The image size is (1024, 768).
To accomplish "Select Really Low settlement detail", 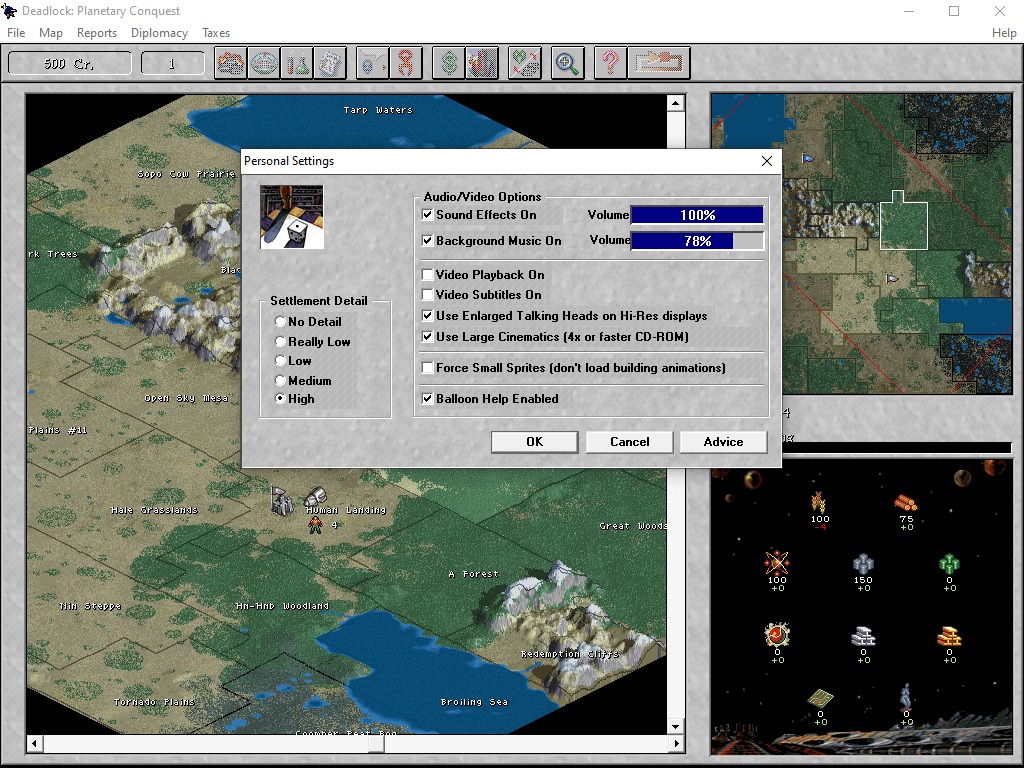I will coord(280,342).
